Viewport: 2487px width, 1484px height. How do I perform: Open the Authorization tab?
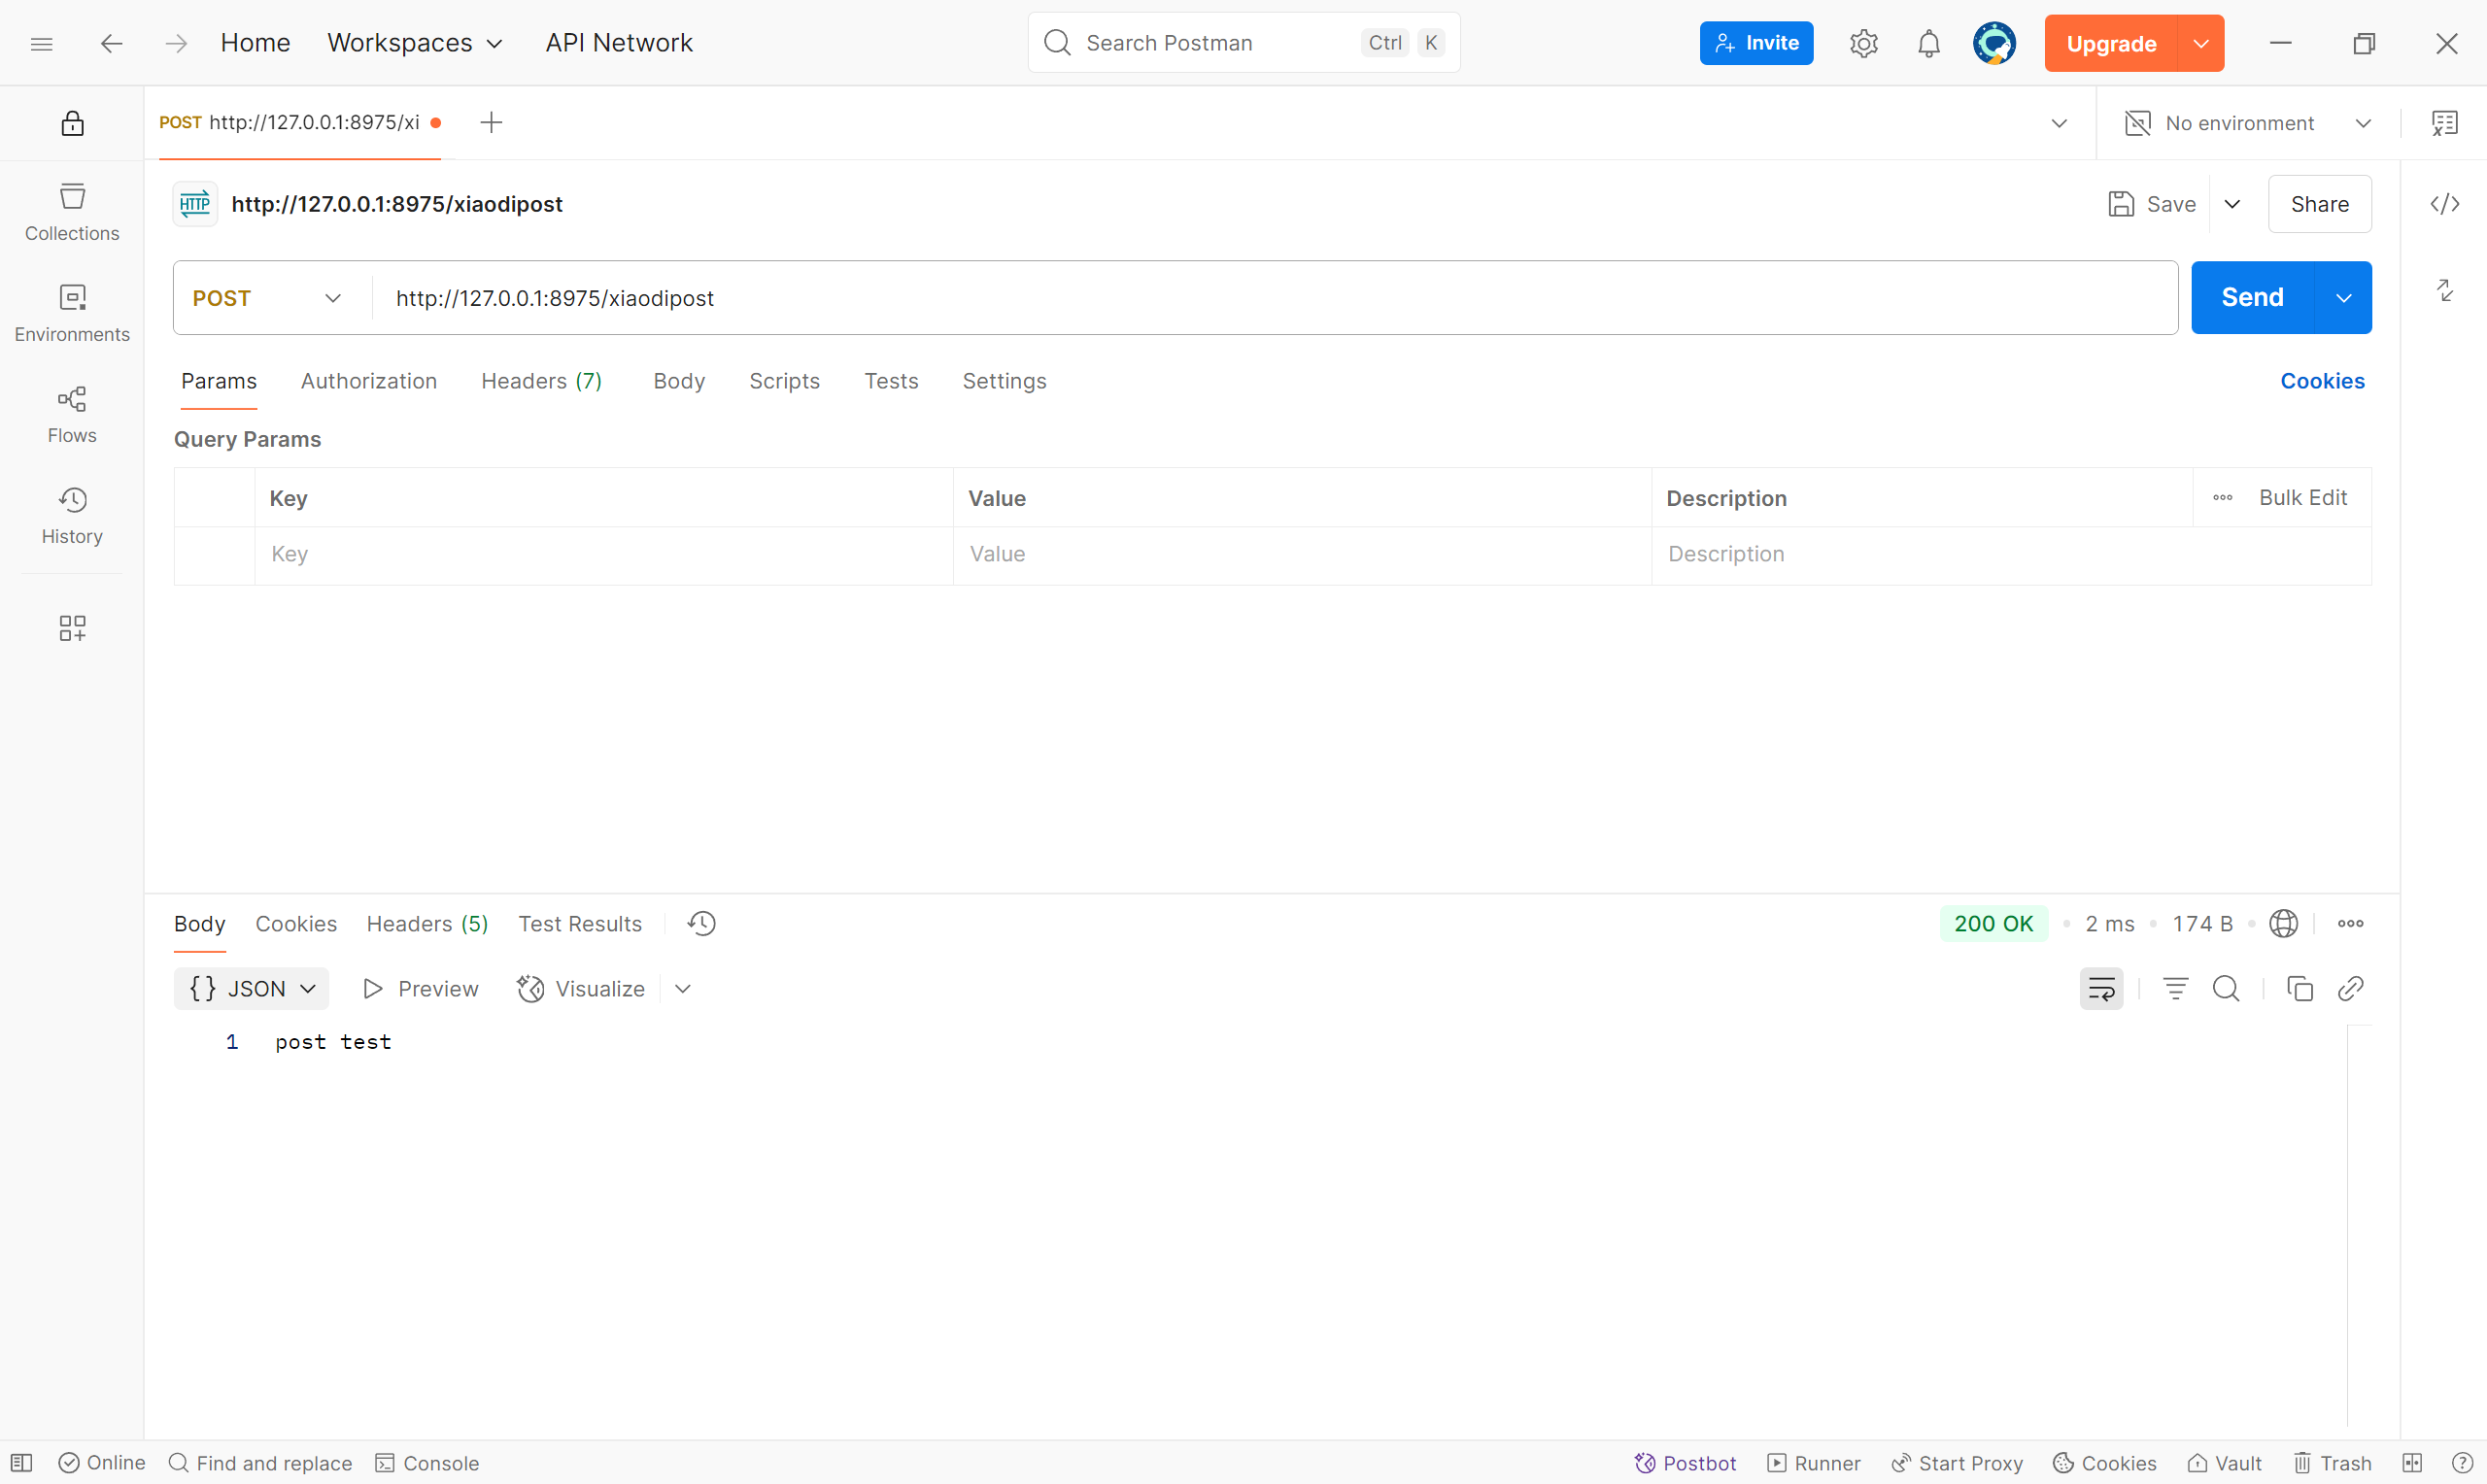click(368, 381)
